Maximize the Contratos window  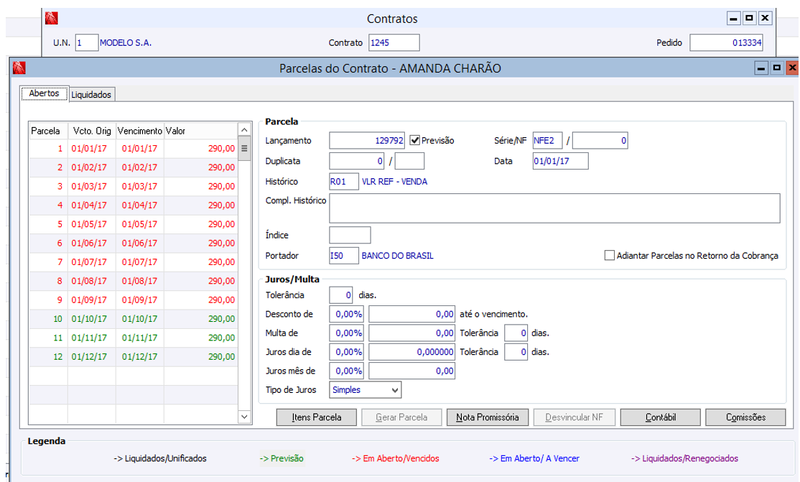(749, 18)
